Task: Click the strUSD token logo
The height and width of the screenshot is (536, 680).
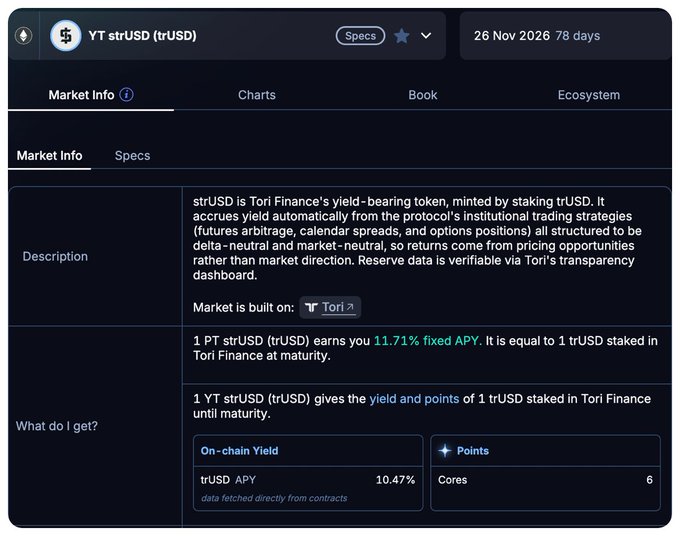Action: (65, 36)
